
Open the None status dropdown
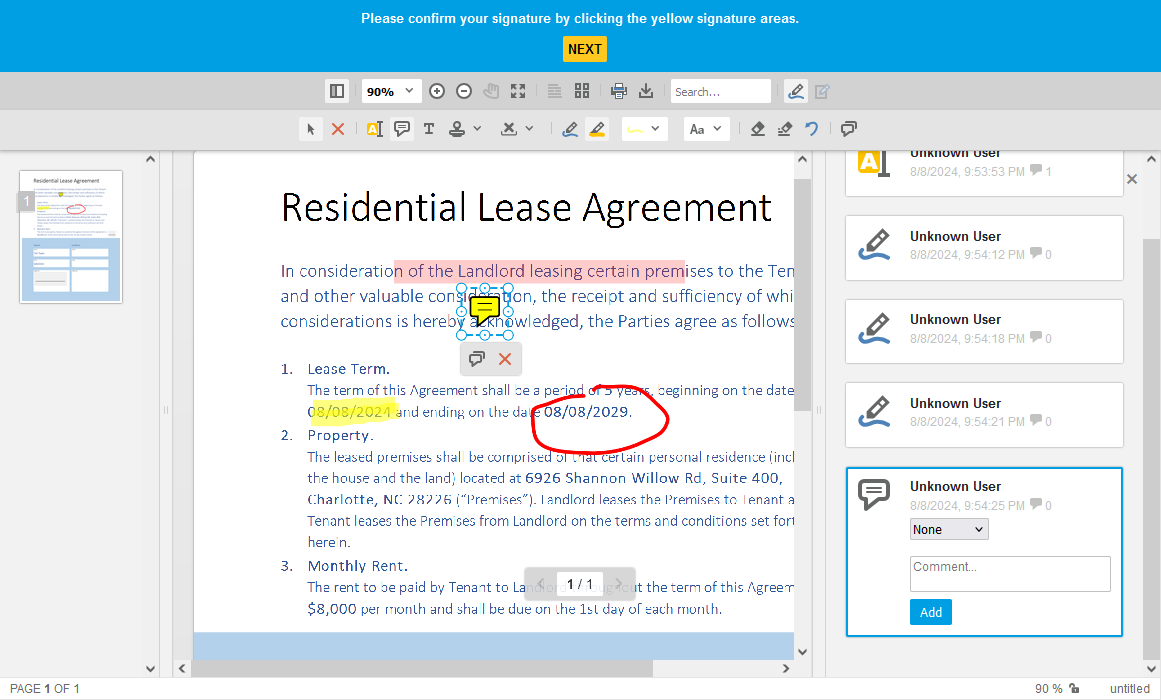click(x=949, y=529)
